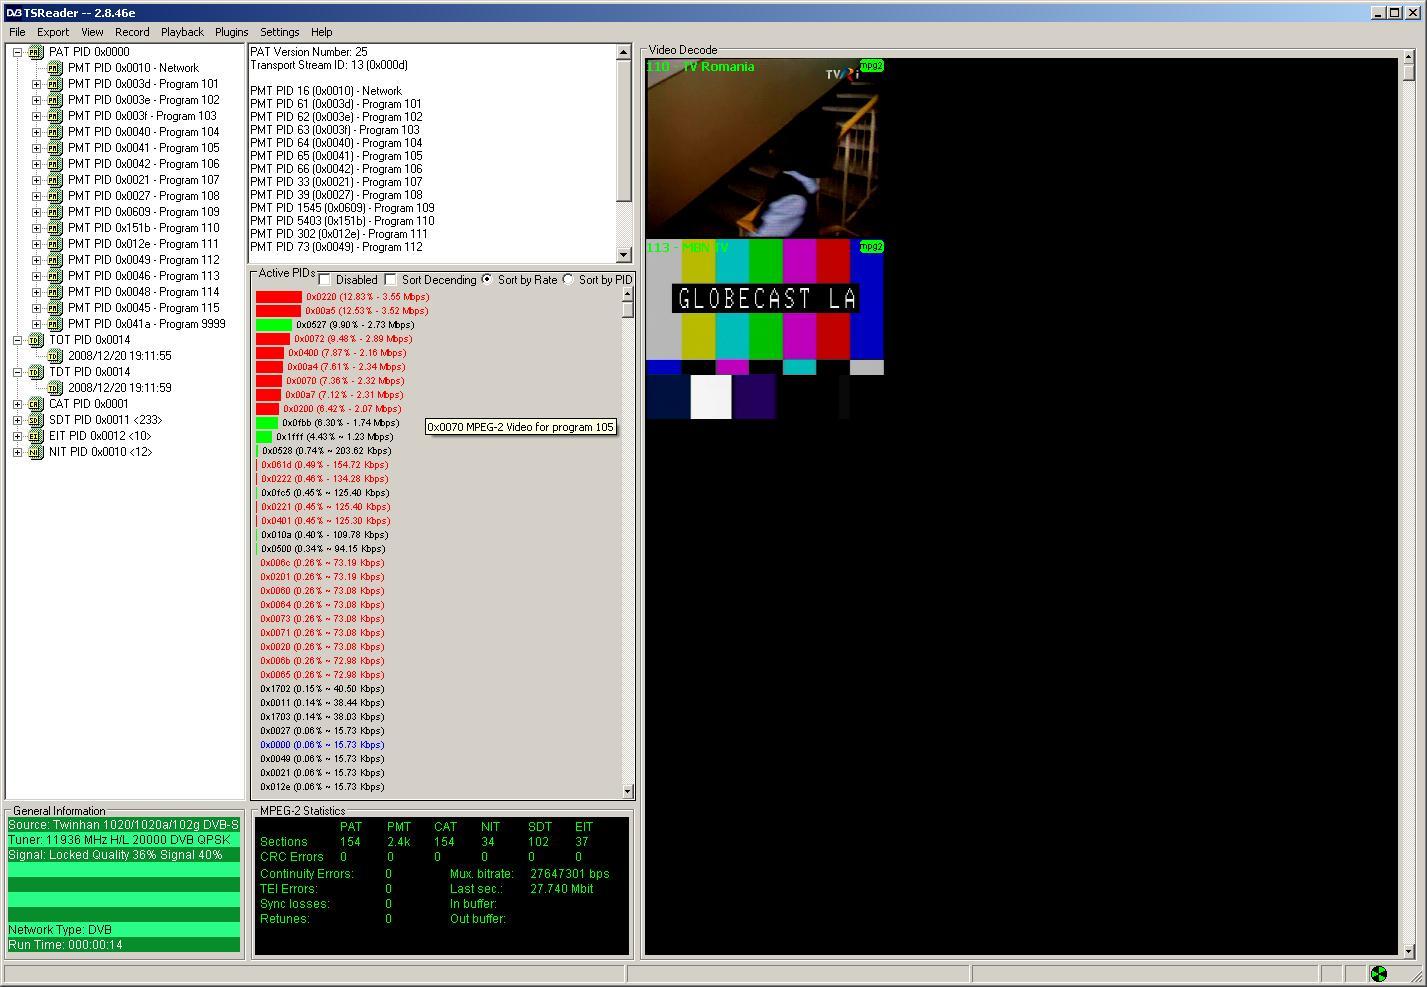Open the Plugins menu
The image size is (1427, 987).
point(231,32)
